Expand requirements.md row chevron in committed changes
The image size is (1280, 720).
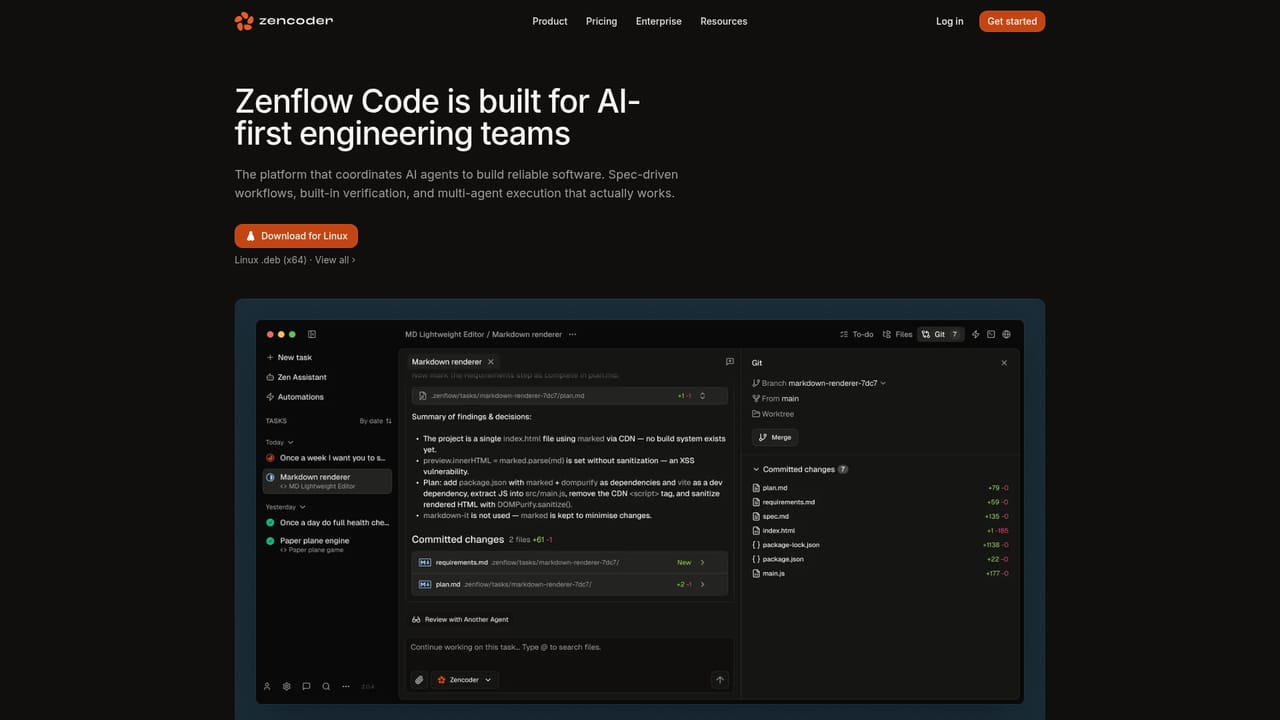coord(702,562)
